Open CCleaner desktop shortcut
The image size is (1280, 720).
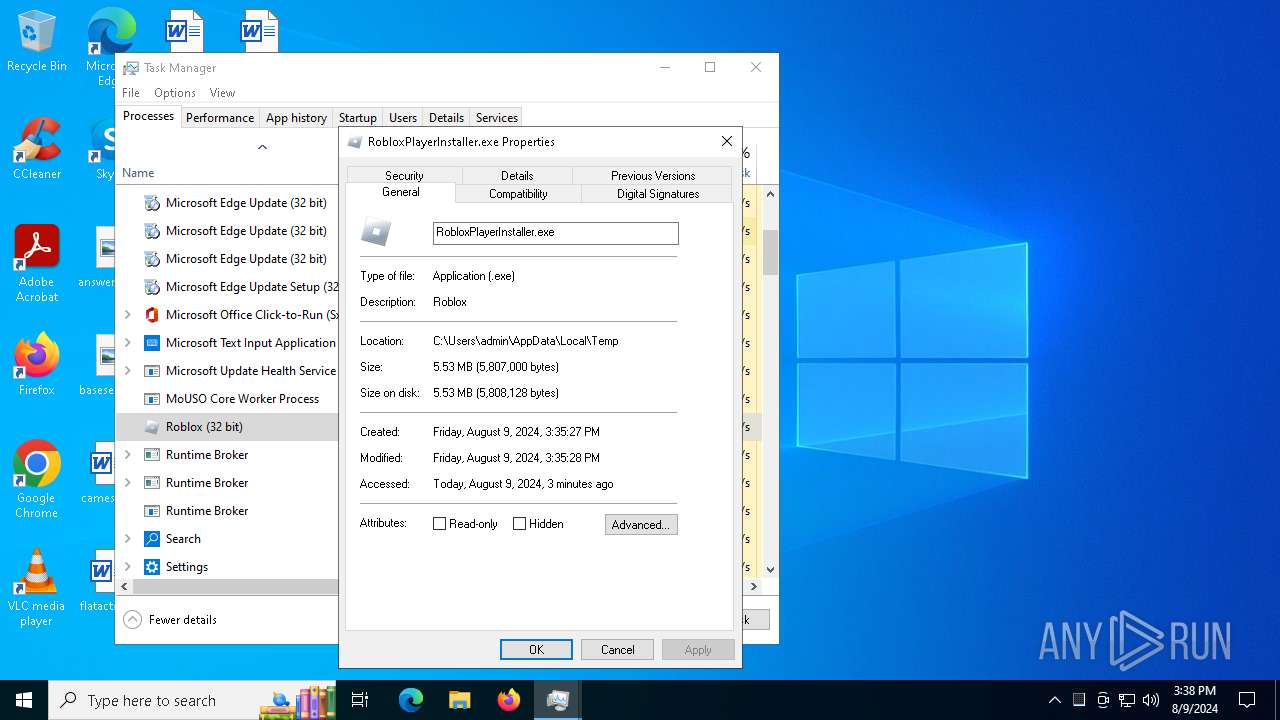[37, 149]
